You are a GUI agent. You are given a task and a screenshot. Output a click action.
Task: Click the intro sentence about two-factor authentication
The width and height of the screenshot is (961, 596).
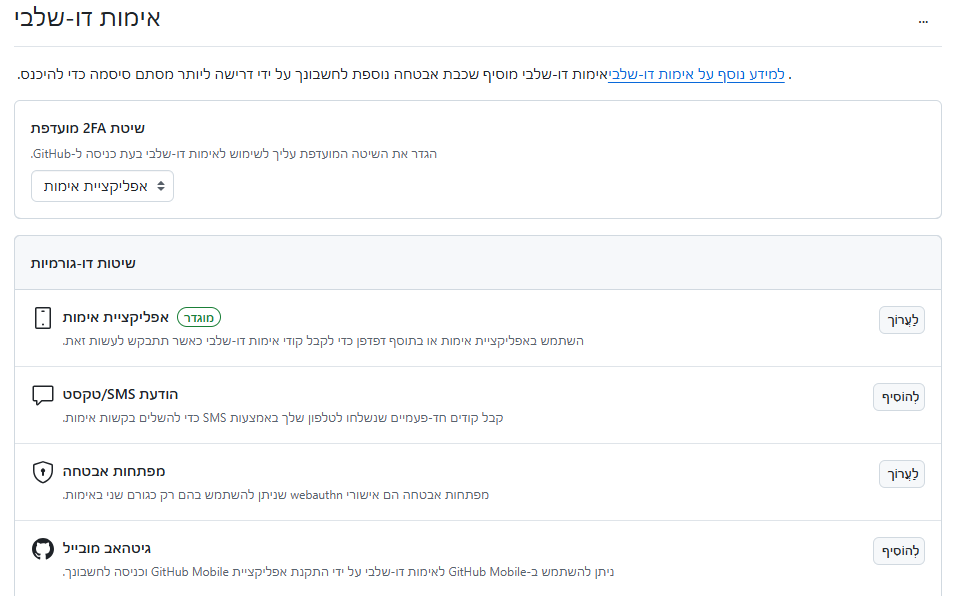313,75
